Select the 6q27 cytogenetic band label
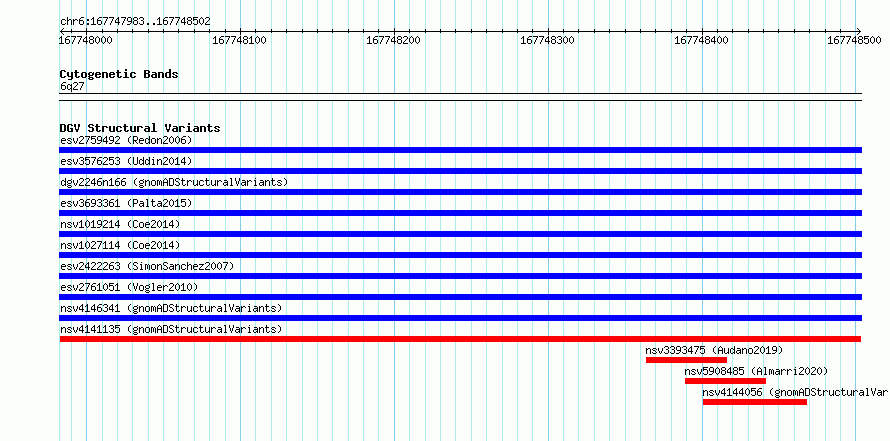The image size is (890, 441). (x=72, y=86)
